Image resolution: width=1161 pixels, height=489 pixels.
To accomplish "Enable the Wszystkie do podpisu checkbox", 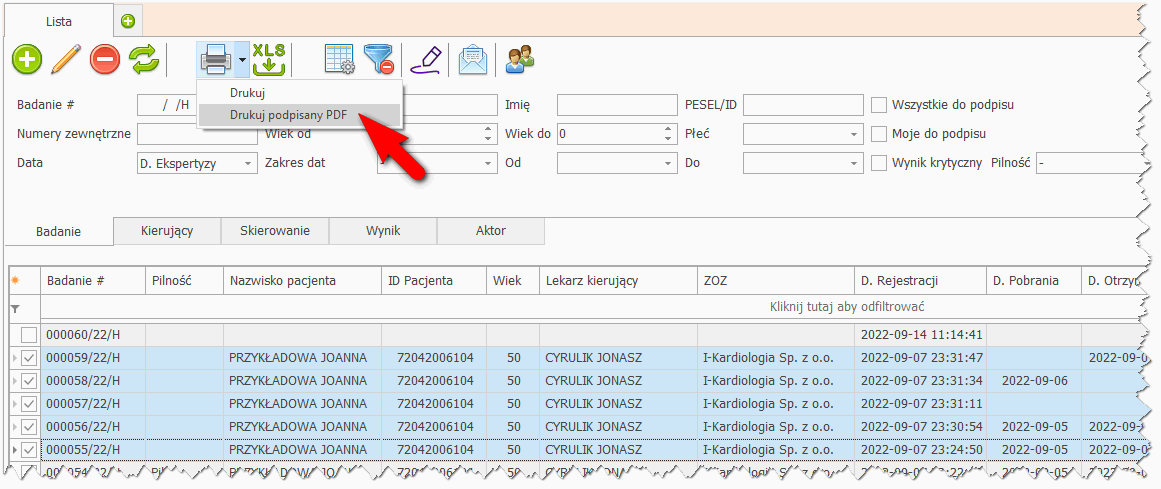I will 880,105.
